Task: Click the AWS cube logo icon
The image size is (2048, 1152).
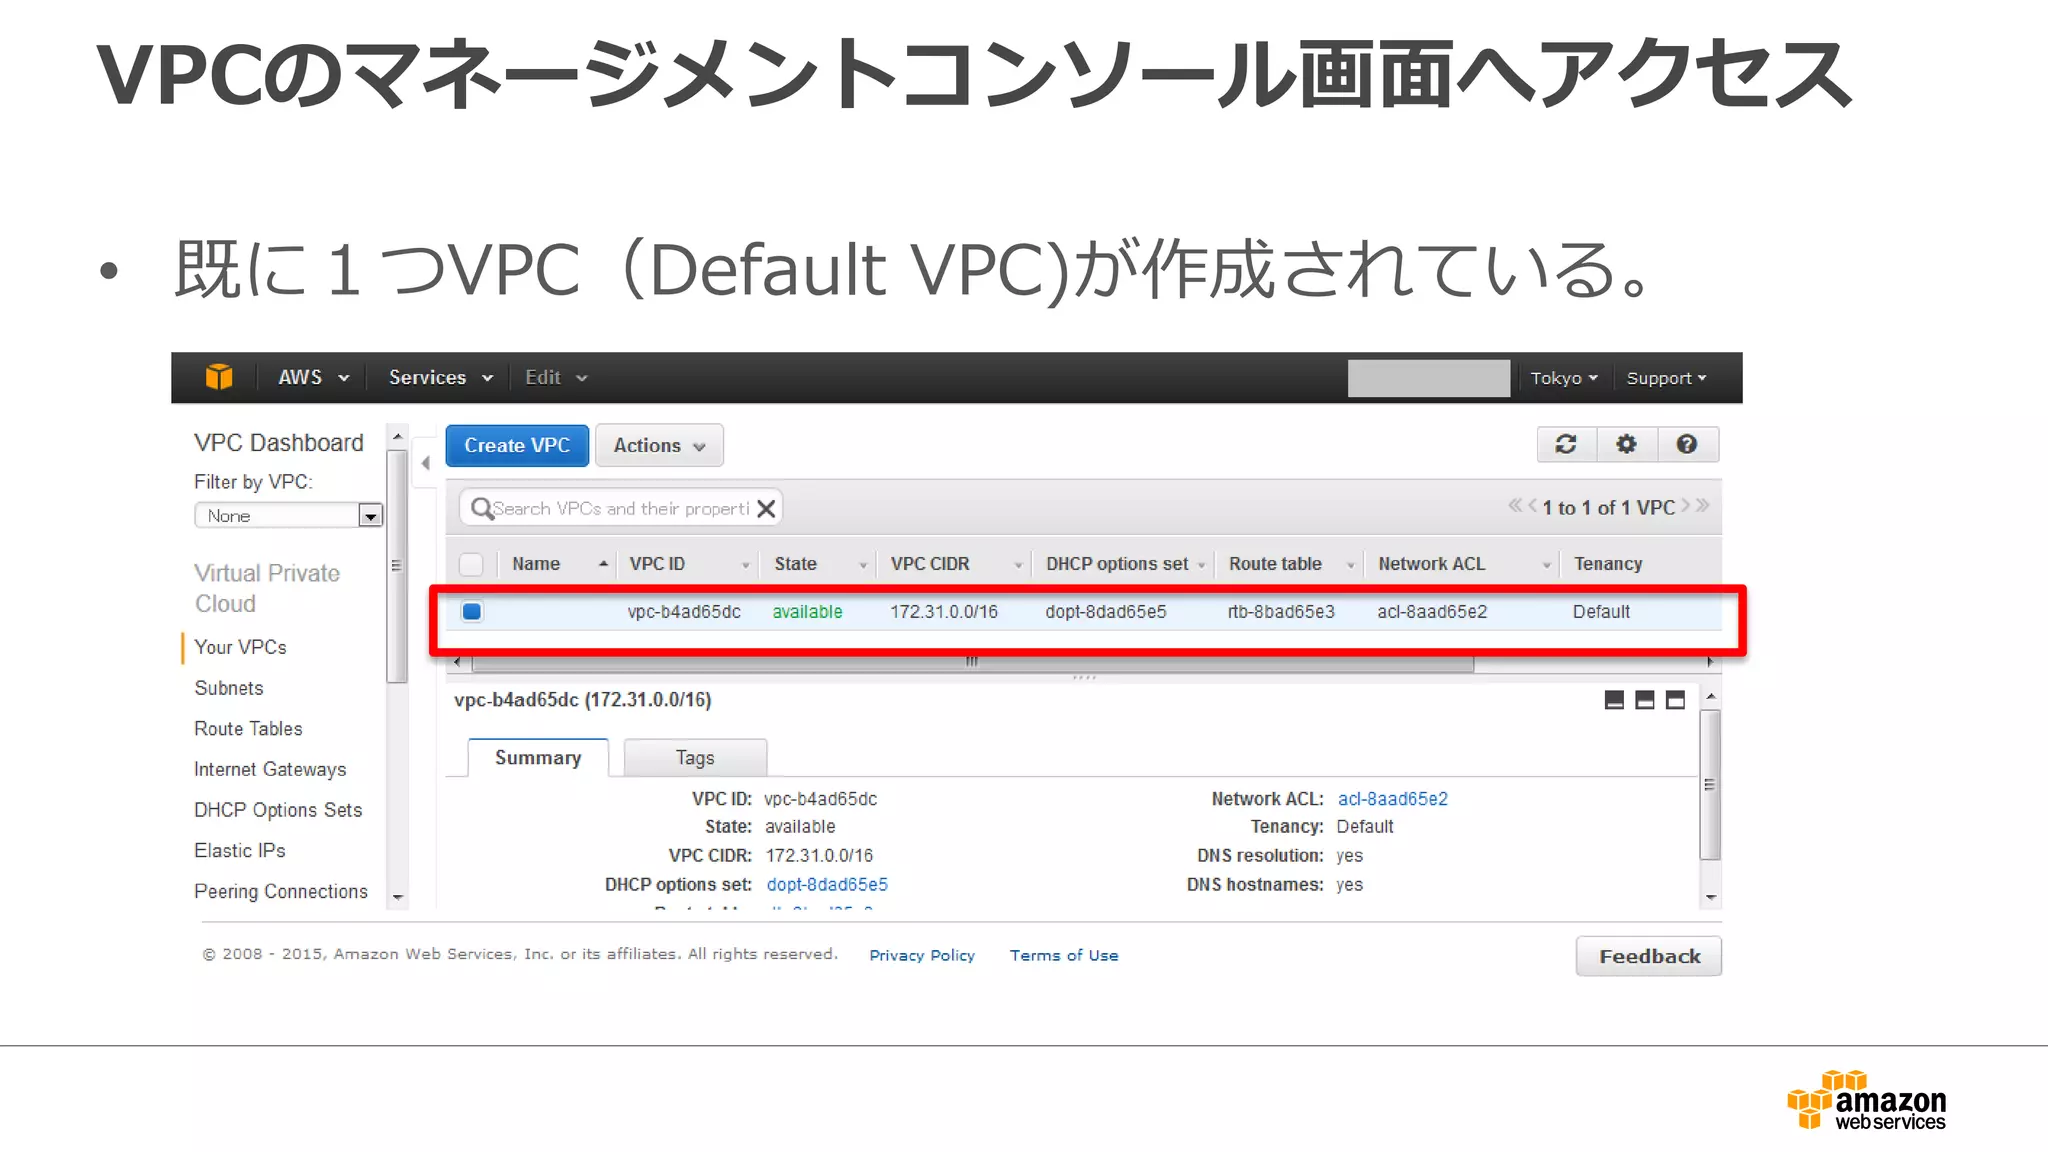Action: click(x=219, y=377)
